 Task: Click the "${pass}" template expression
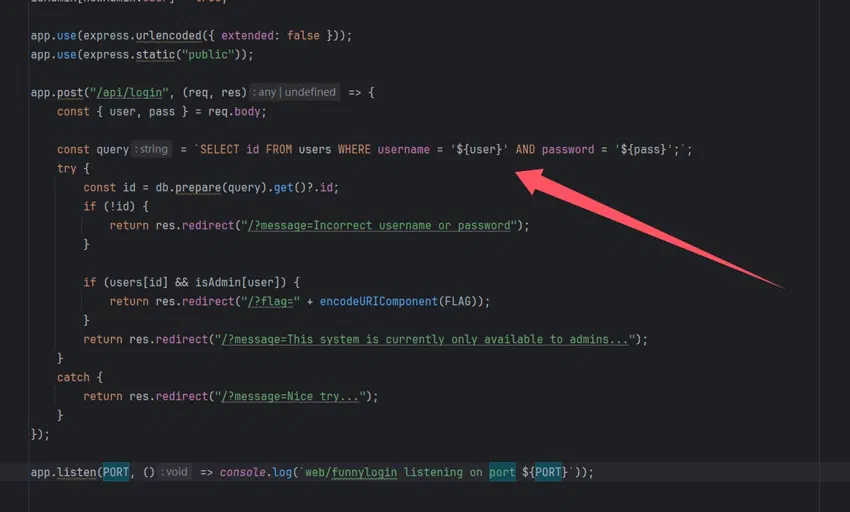tap(643, 150)
